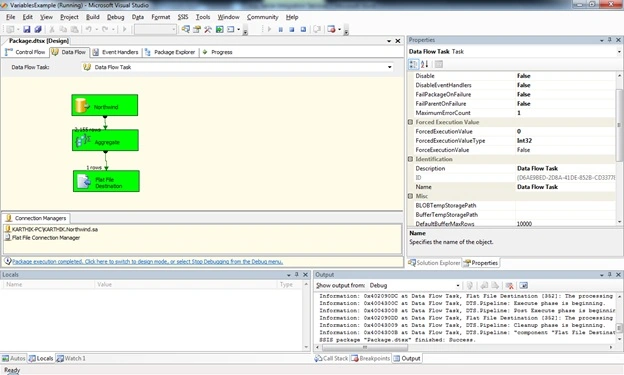The height and width of the screenshot is (375, 624).
Task: Click Property Pages icon in Properties
Action: (439, 64)
